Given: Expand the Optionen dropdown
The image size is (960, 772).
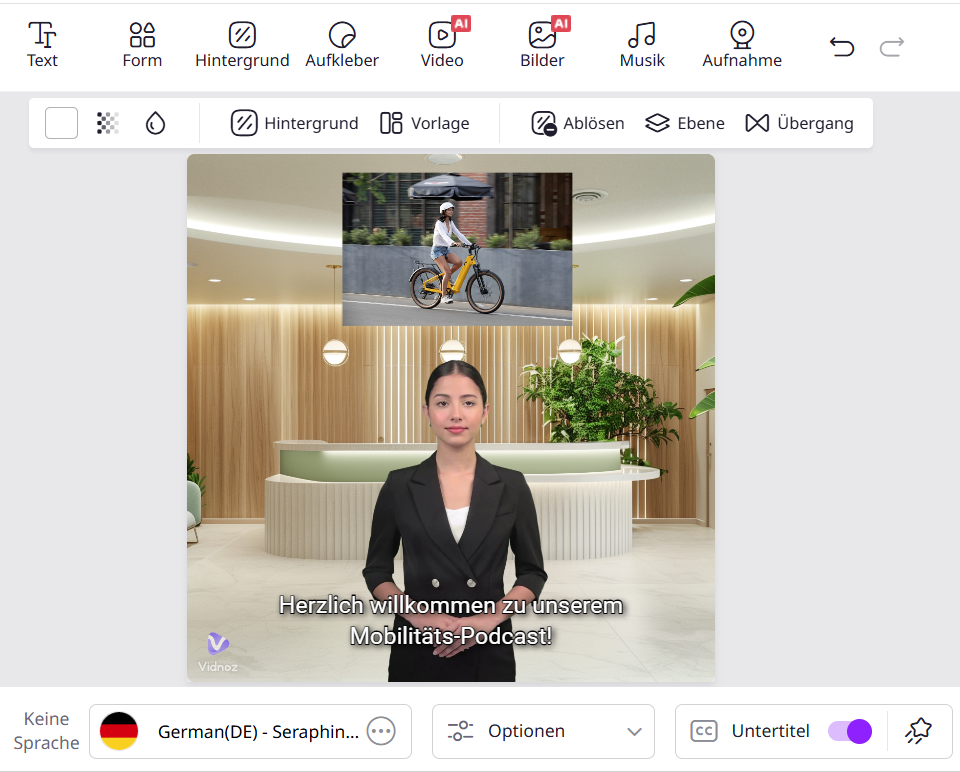Looking at the screenshot, I should 543,731.
